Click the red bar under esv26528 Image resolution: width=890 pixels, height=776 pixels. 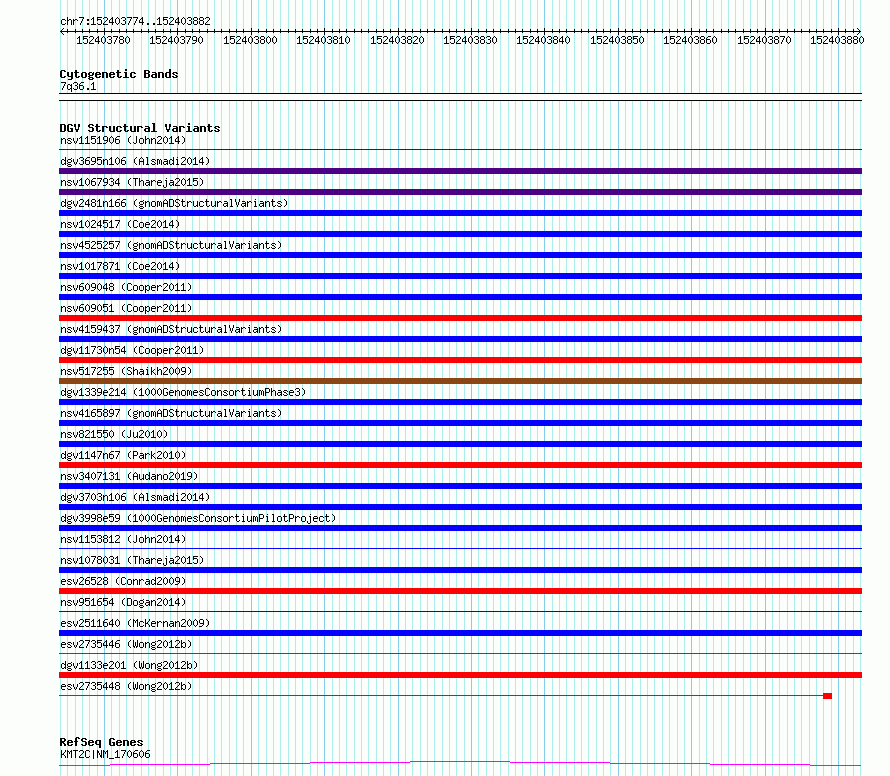(x=460, y=591)
